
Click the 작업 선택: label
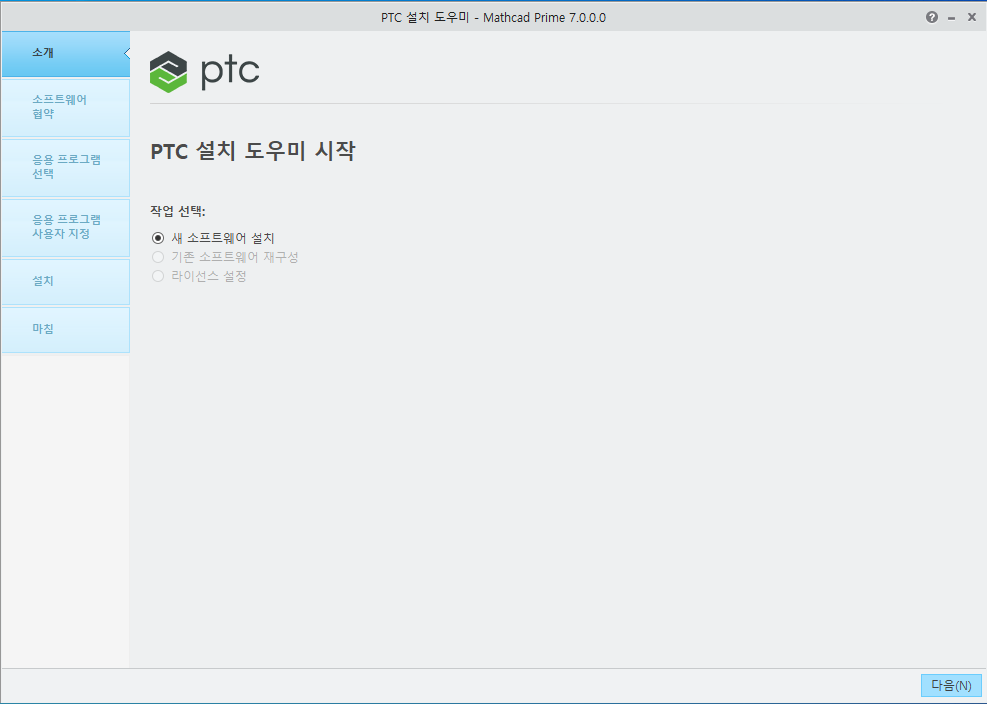178,211
